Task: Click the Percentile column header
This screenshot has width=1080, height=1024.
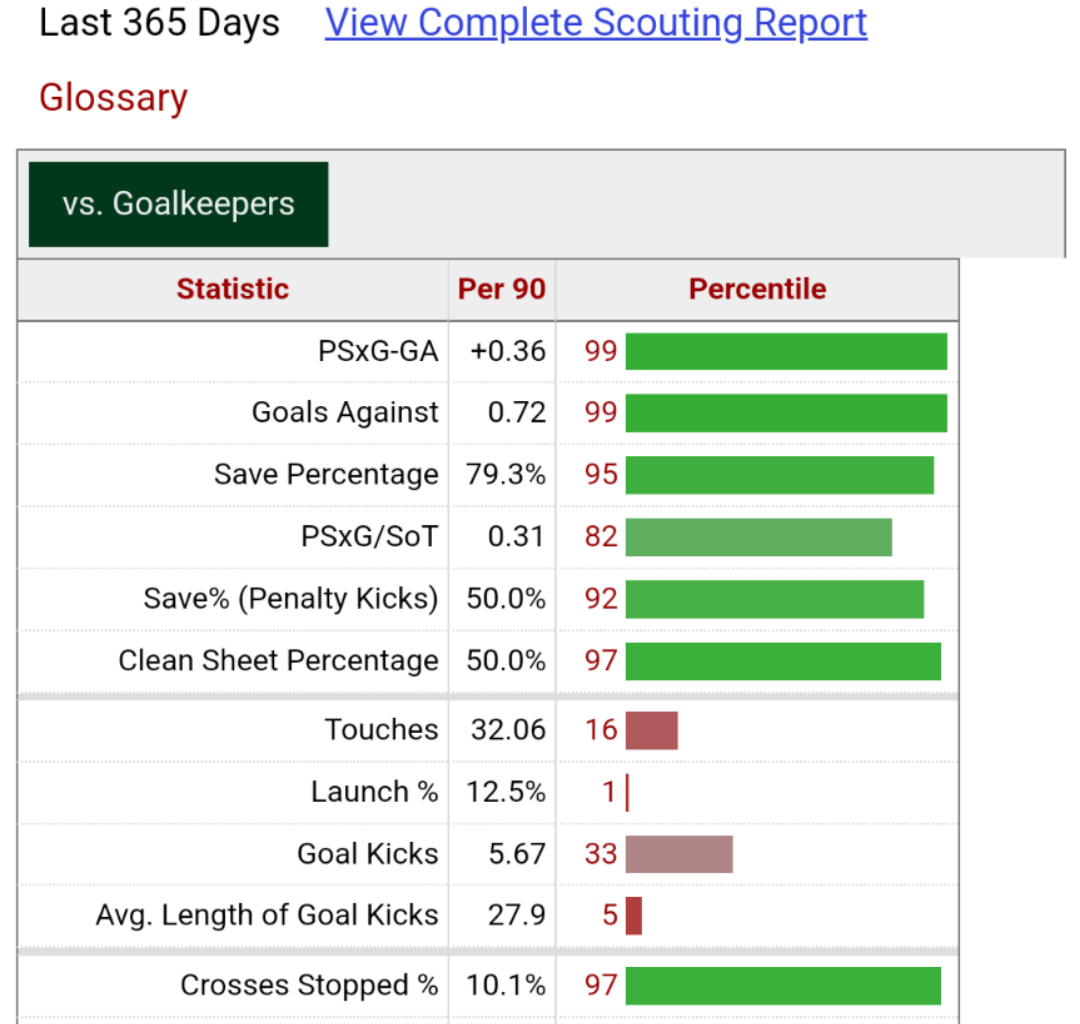Action: tap(757, 289)
